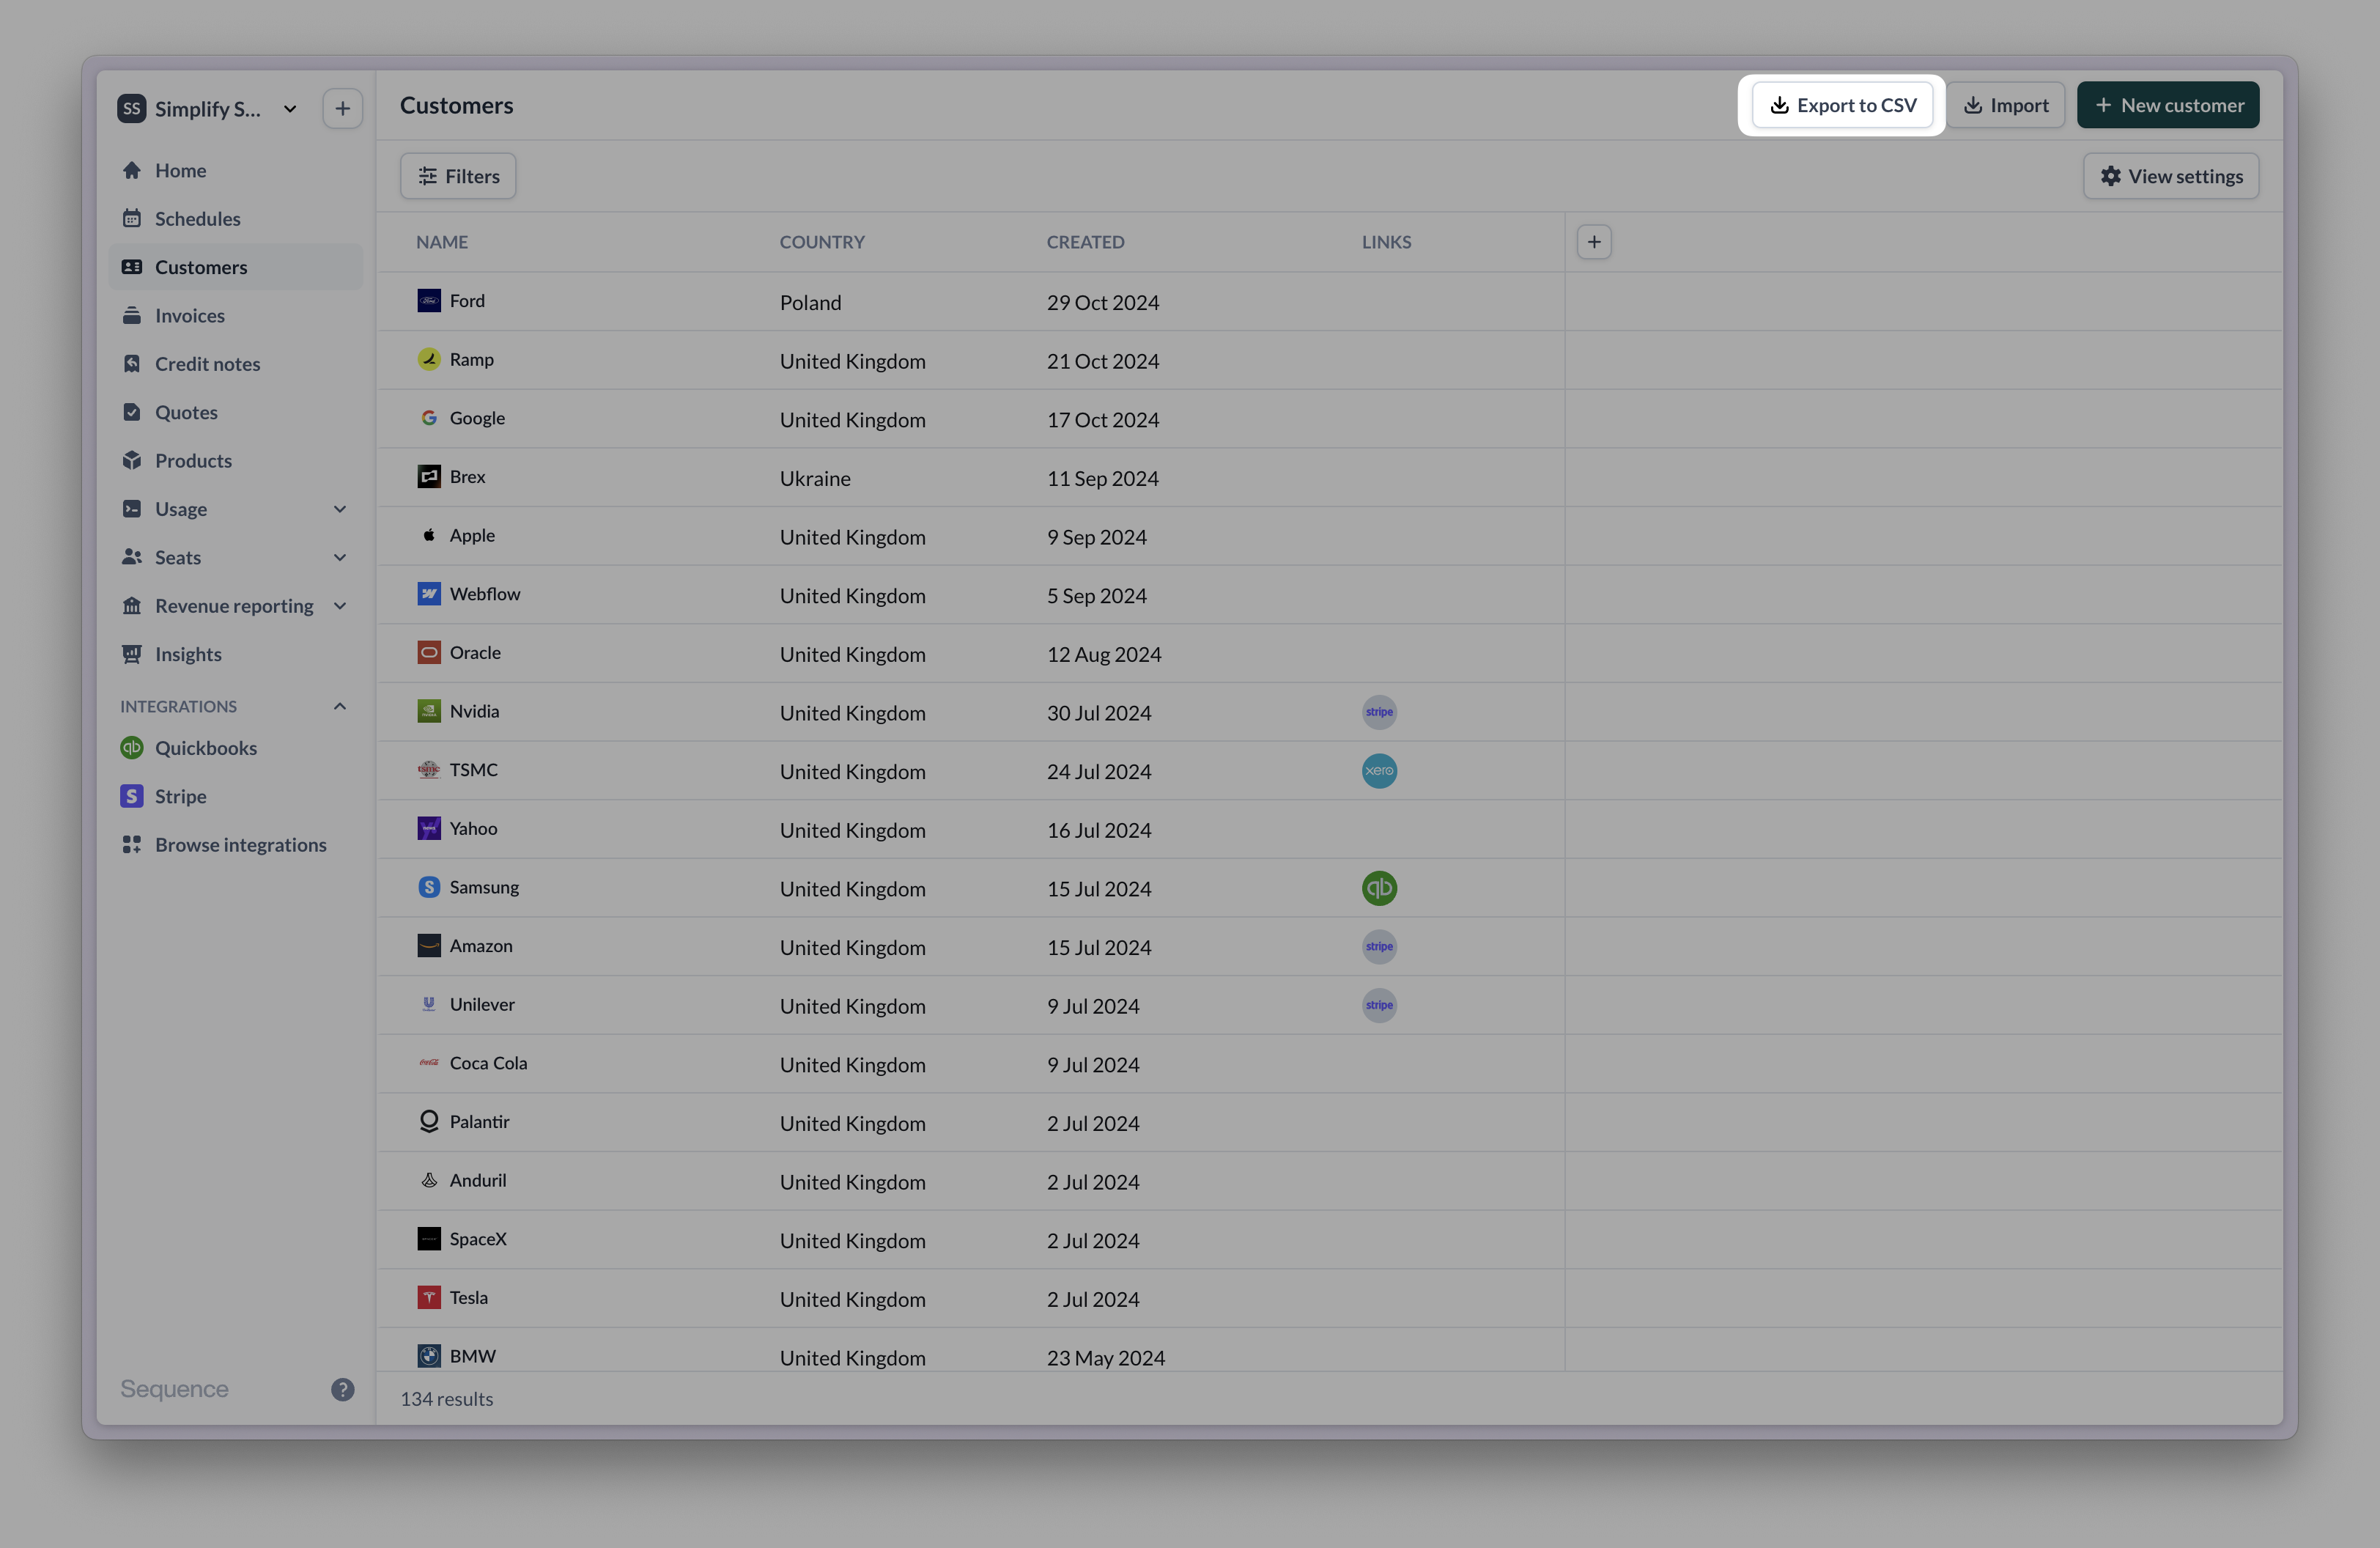Click the Xero link badge on TSMC row
The image size is (2380, 1548).
click(x=1379, y=771)
